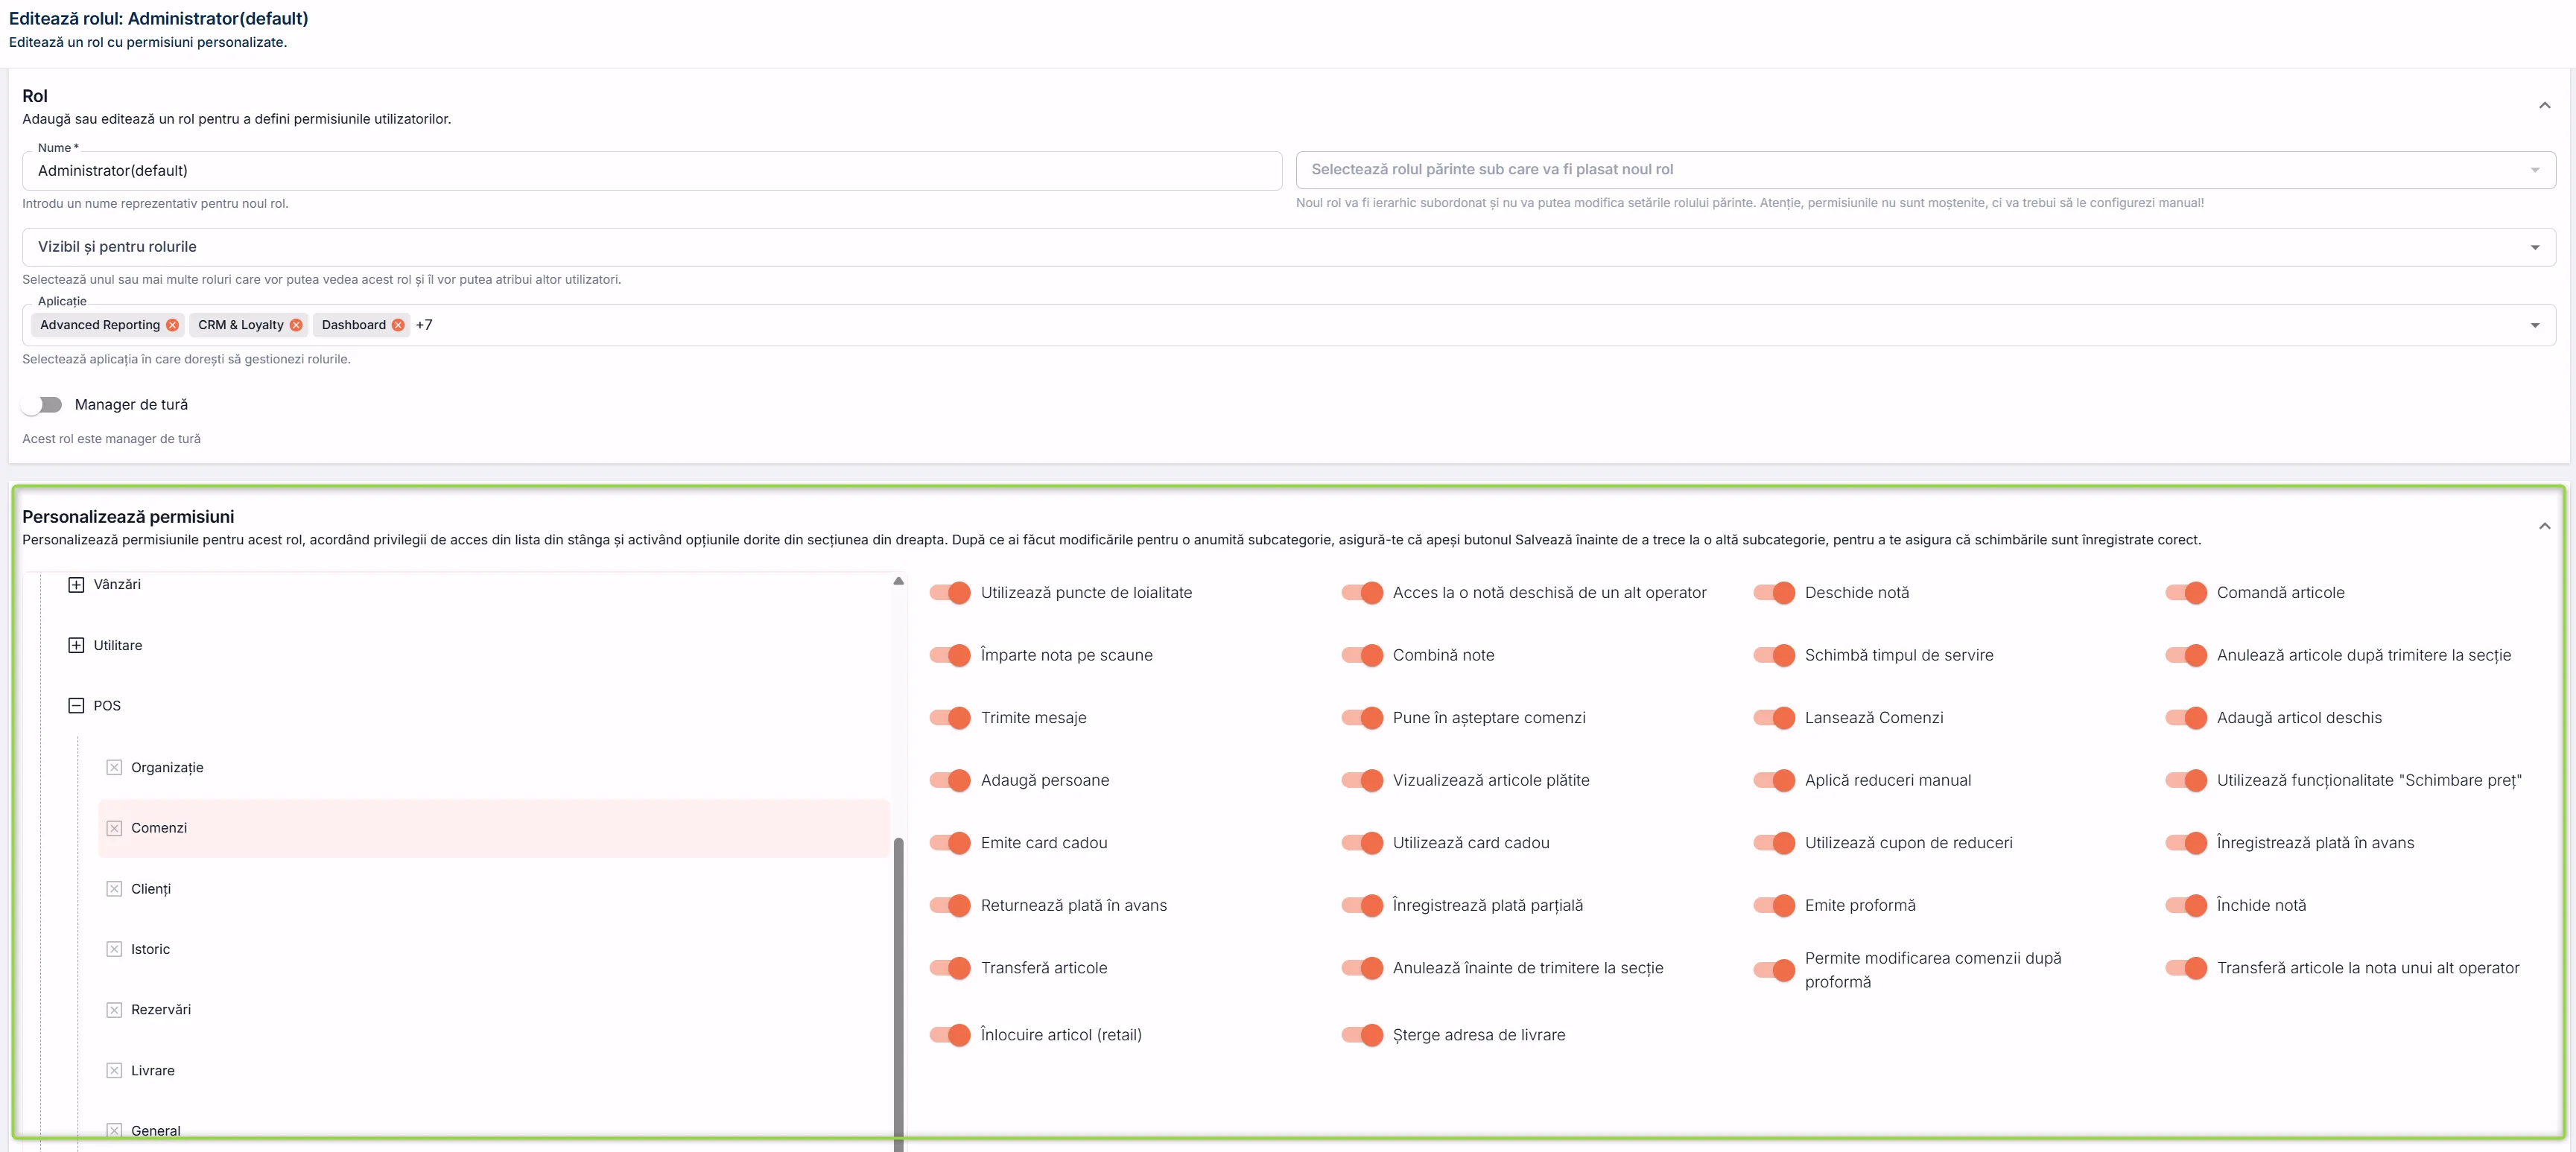
Task: Select Organizație in the permissions tree
Action: coord(167,767)
